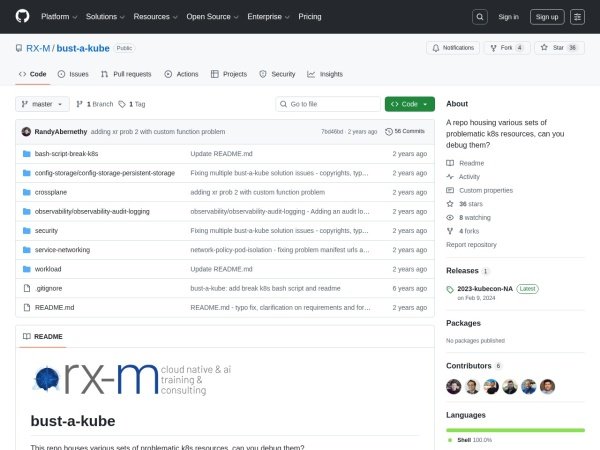Open the appearance settings icon button
The height and width of the screenshot is (450, 600).
[577, 17]
